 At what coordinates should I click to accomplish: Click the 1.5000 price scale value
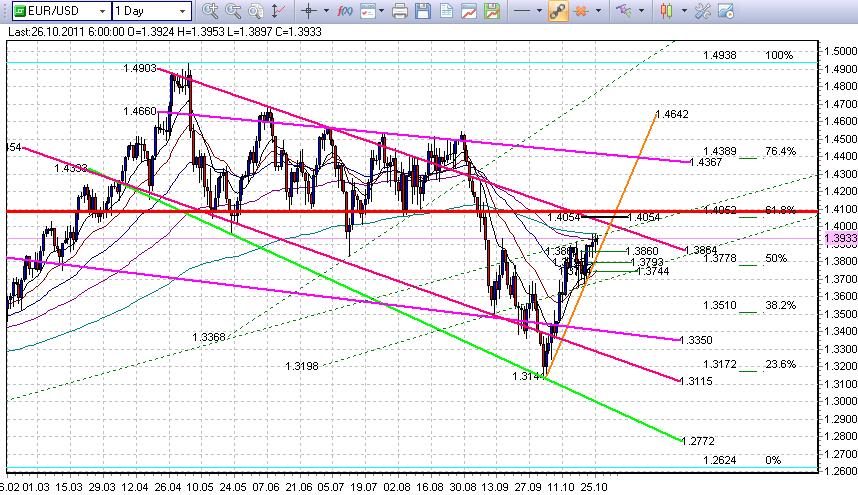click(841, 51)
